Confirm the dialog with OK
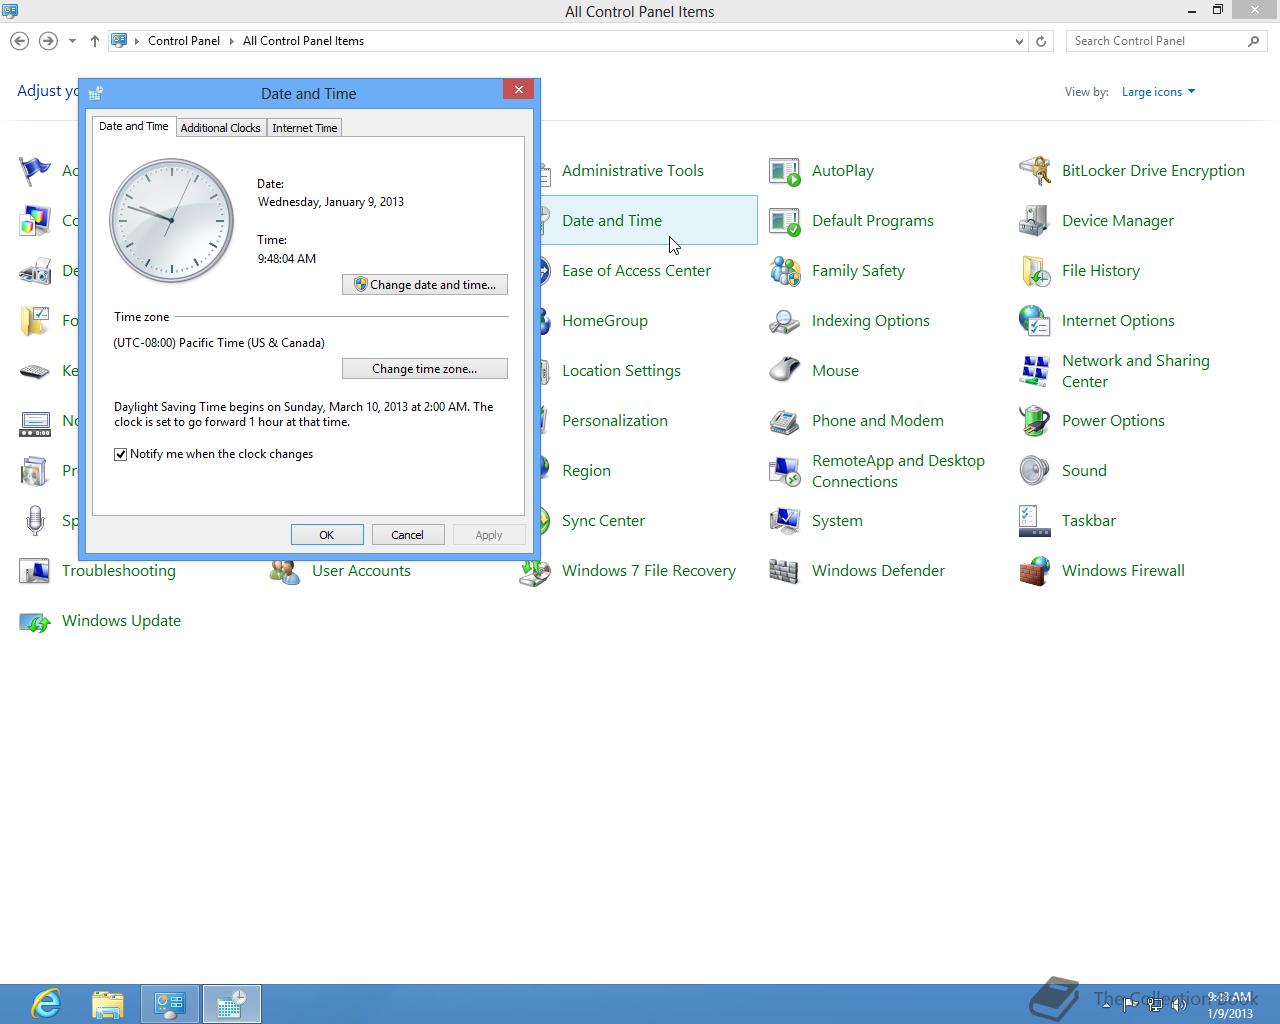 click(x=327, y=535)
